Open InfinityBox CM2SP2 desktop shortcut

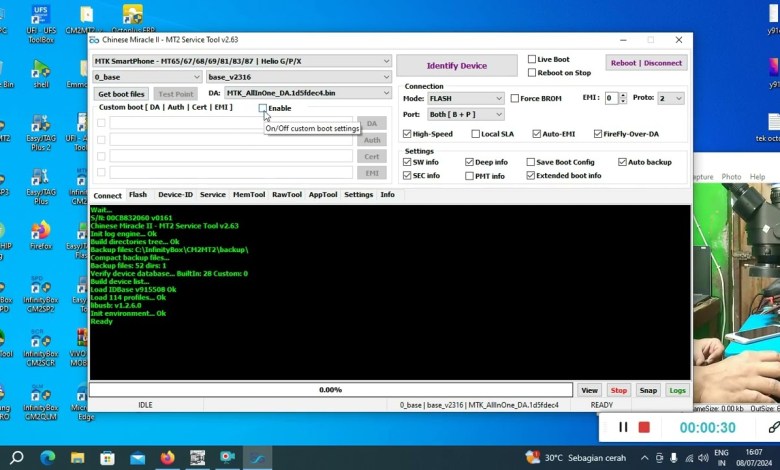point(41,295)
